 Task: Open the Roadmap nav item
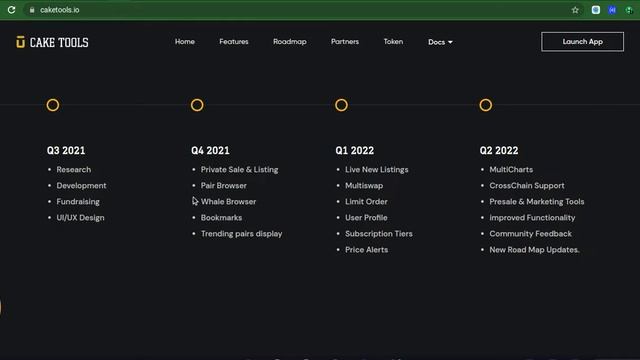(x=290, y=42)
